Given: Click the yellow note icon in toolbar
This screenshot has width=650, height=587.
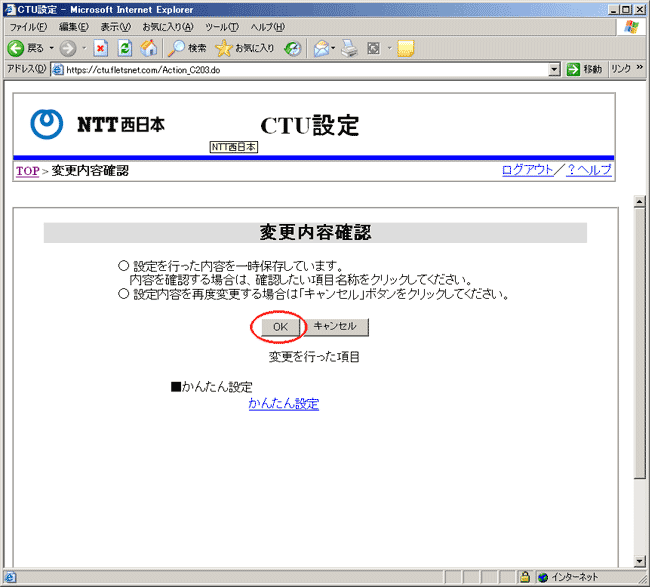Looking at the screenshot, I should 405,49.
